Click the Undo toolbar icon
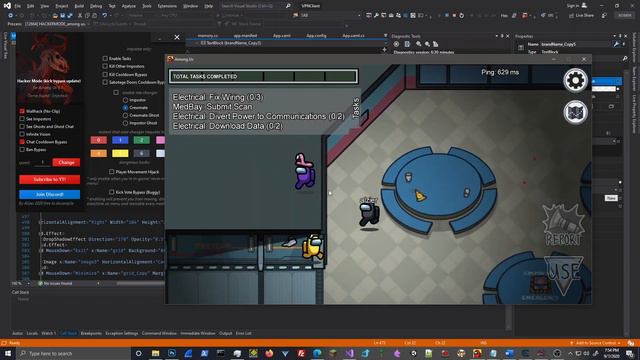This screenshot has width=640, height=360. 104,15
